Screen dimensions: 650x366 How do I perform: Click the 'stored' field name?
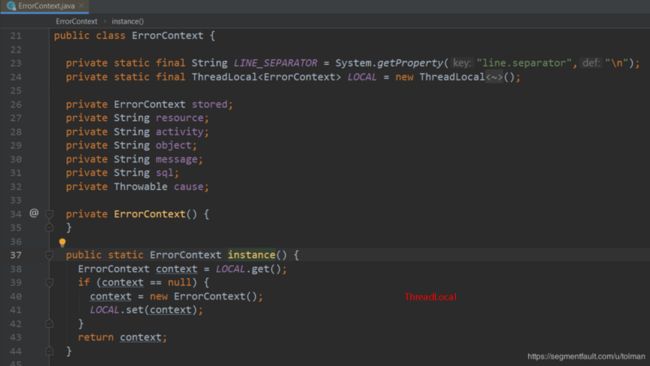[210, 104]
